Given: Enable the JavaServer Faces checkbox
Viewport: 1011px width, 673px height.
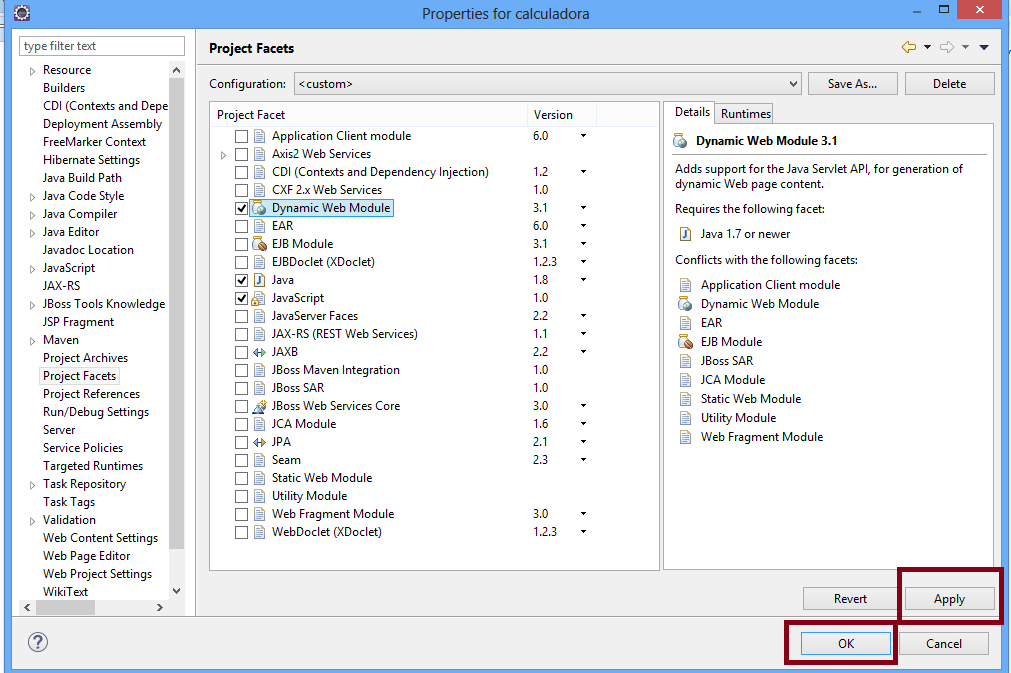Looking at the screenshot, I should (241, 317).
